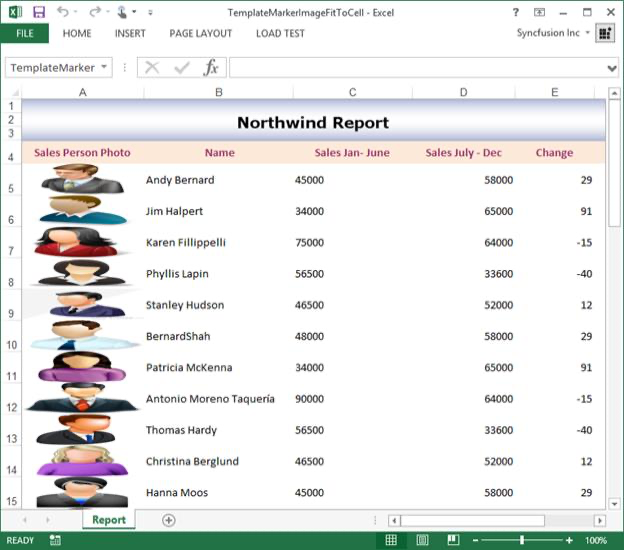Image resolution: width=624 pixels, height=550 pixels.
Task: Open the Name Box dropdown arrow
Action: (x=105, y=68)
